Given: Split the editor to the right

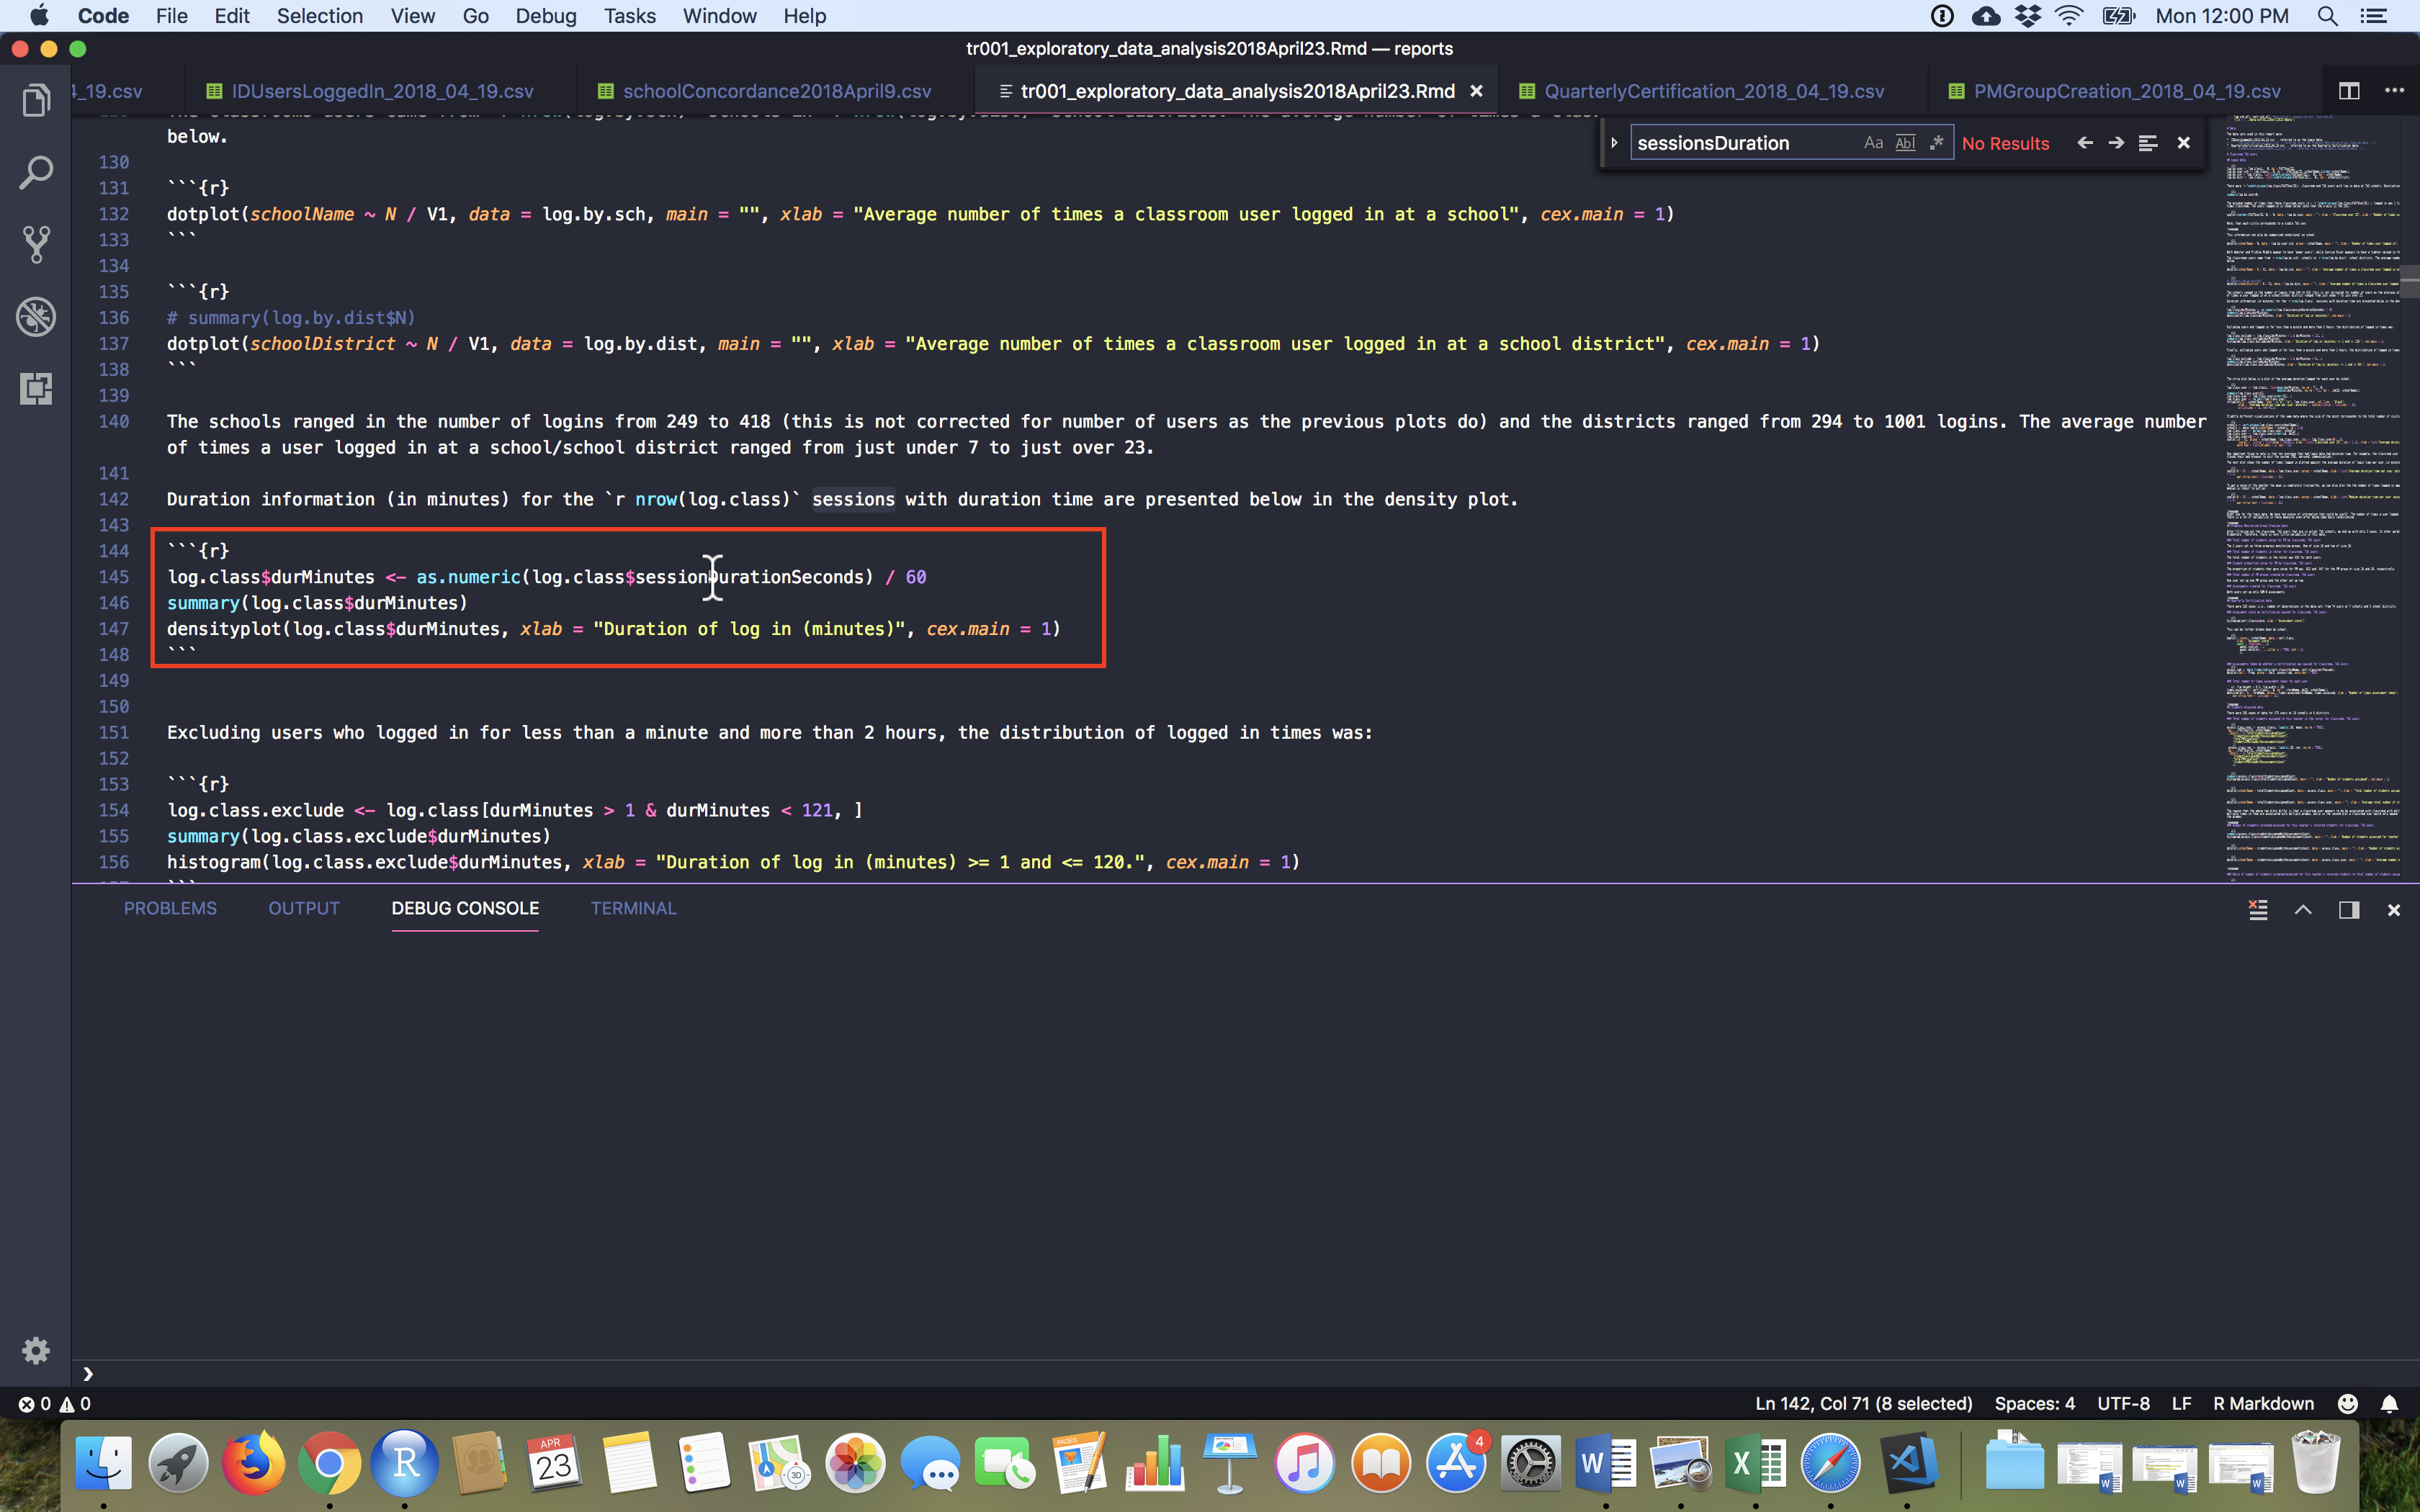Looking at the screenshot, I should pos(2349,91).
